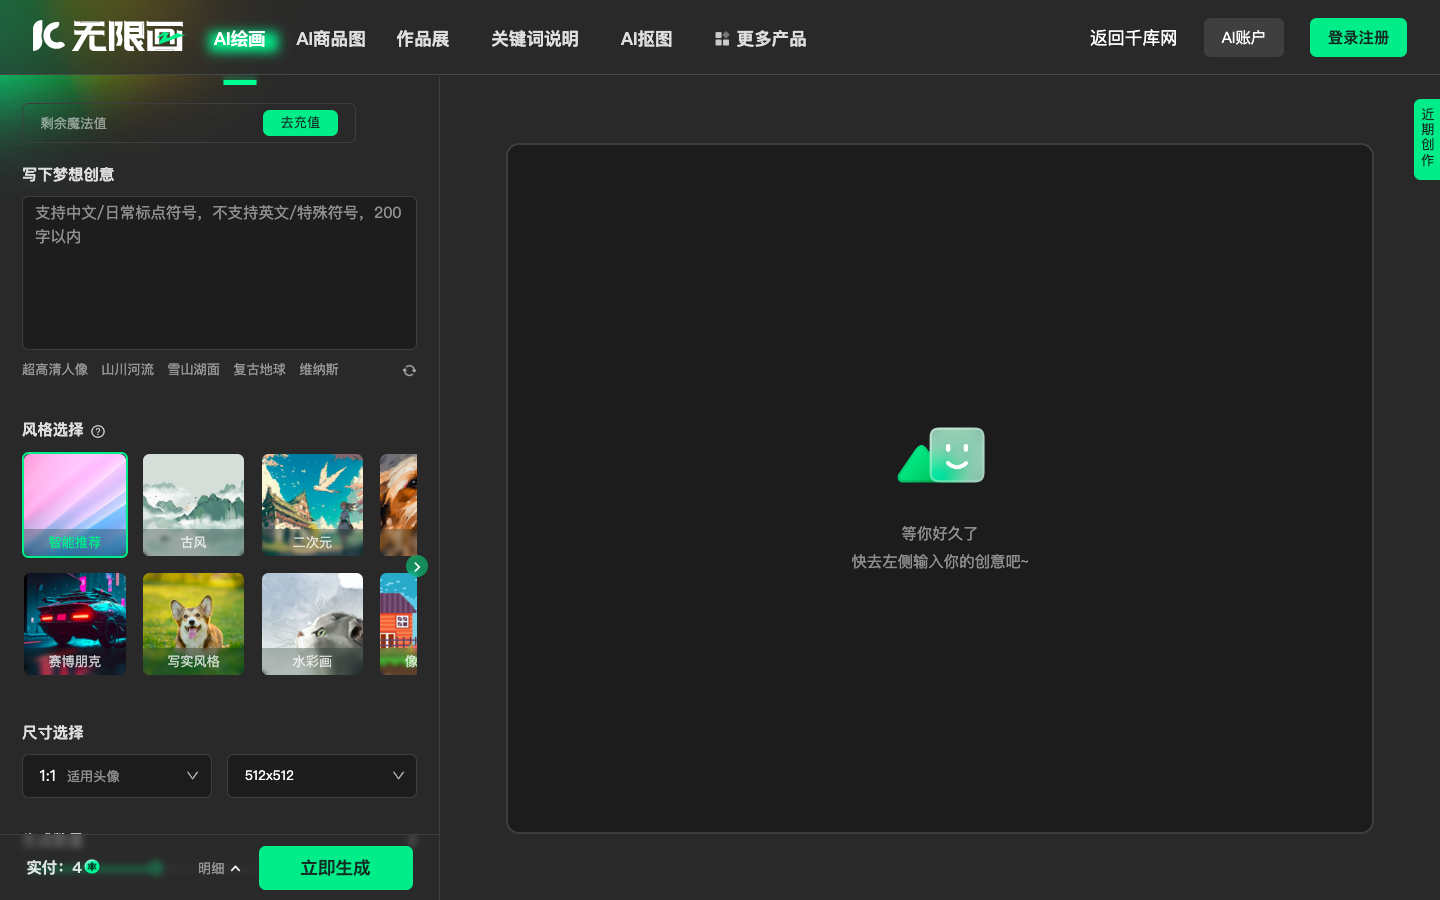Open the AI账户 button
This screenshot has height=900, width=1440.
[1244, 38]
